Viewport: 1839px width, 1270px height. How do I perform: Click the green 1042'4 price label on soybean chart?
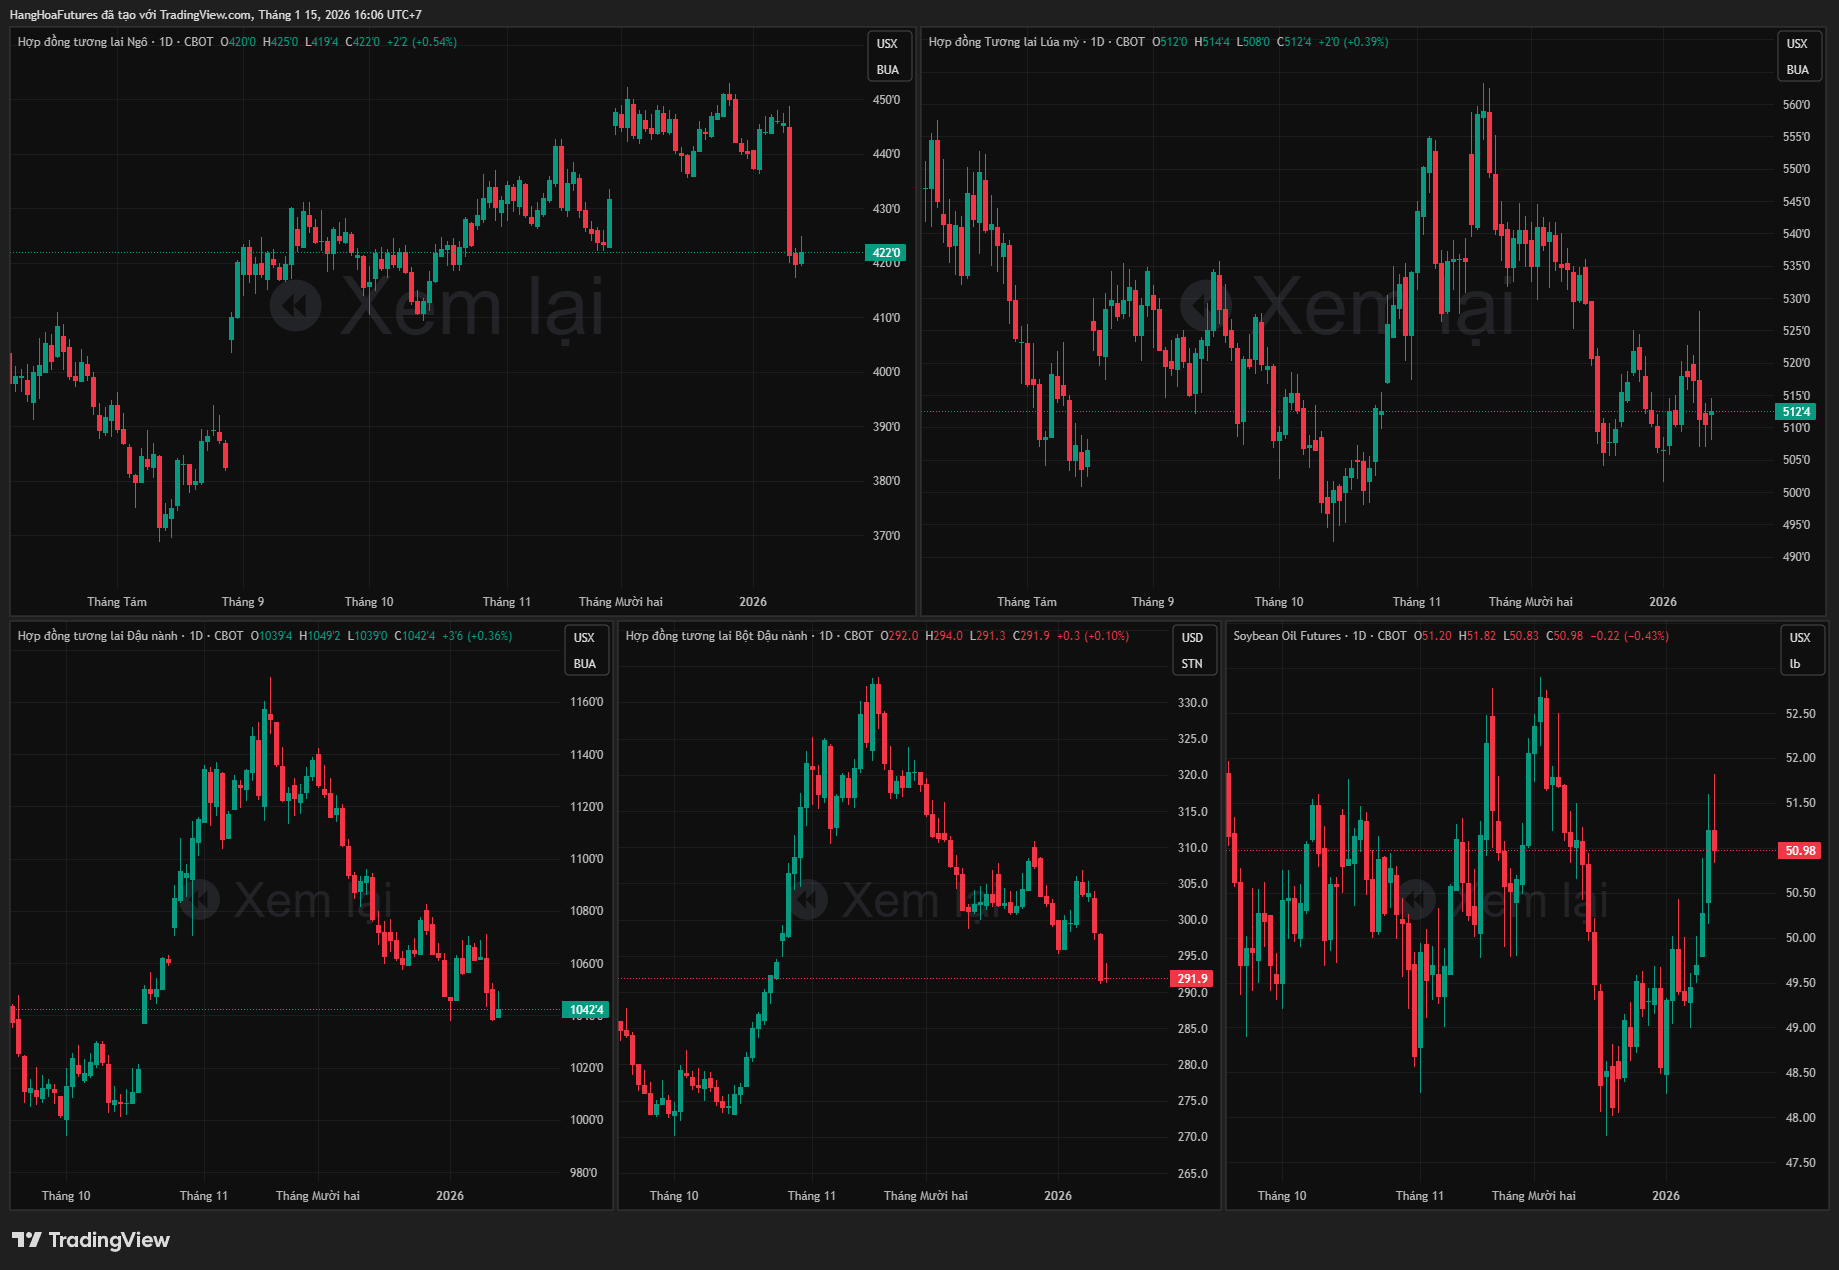tap(586, 1010)
